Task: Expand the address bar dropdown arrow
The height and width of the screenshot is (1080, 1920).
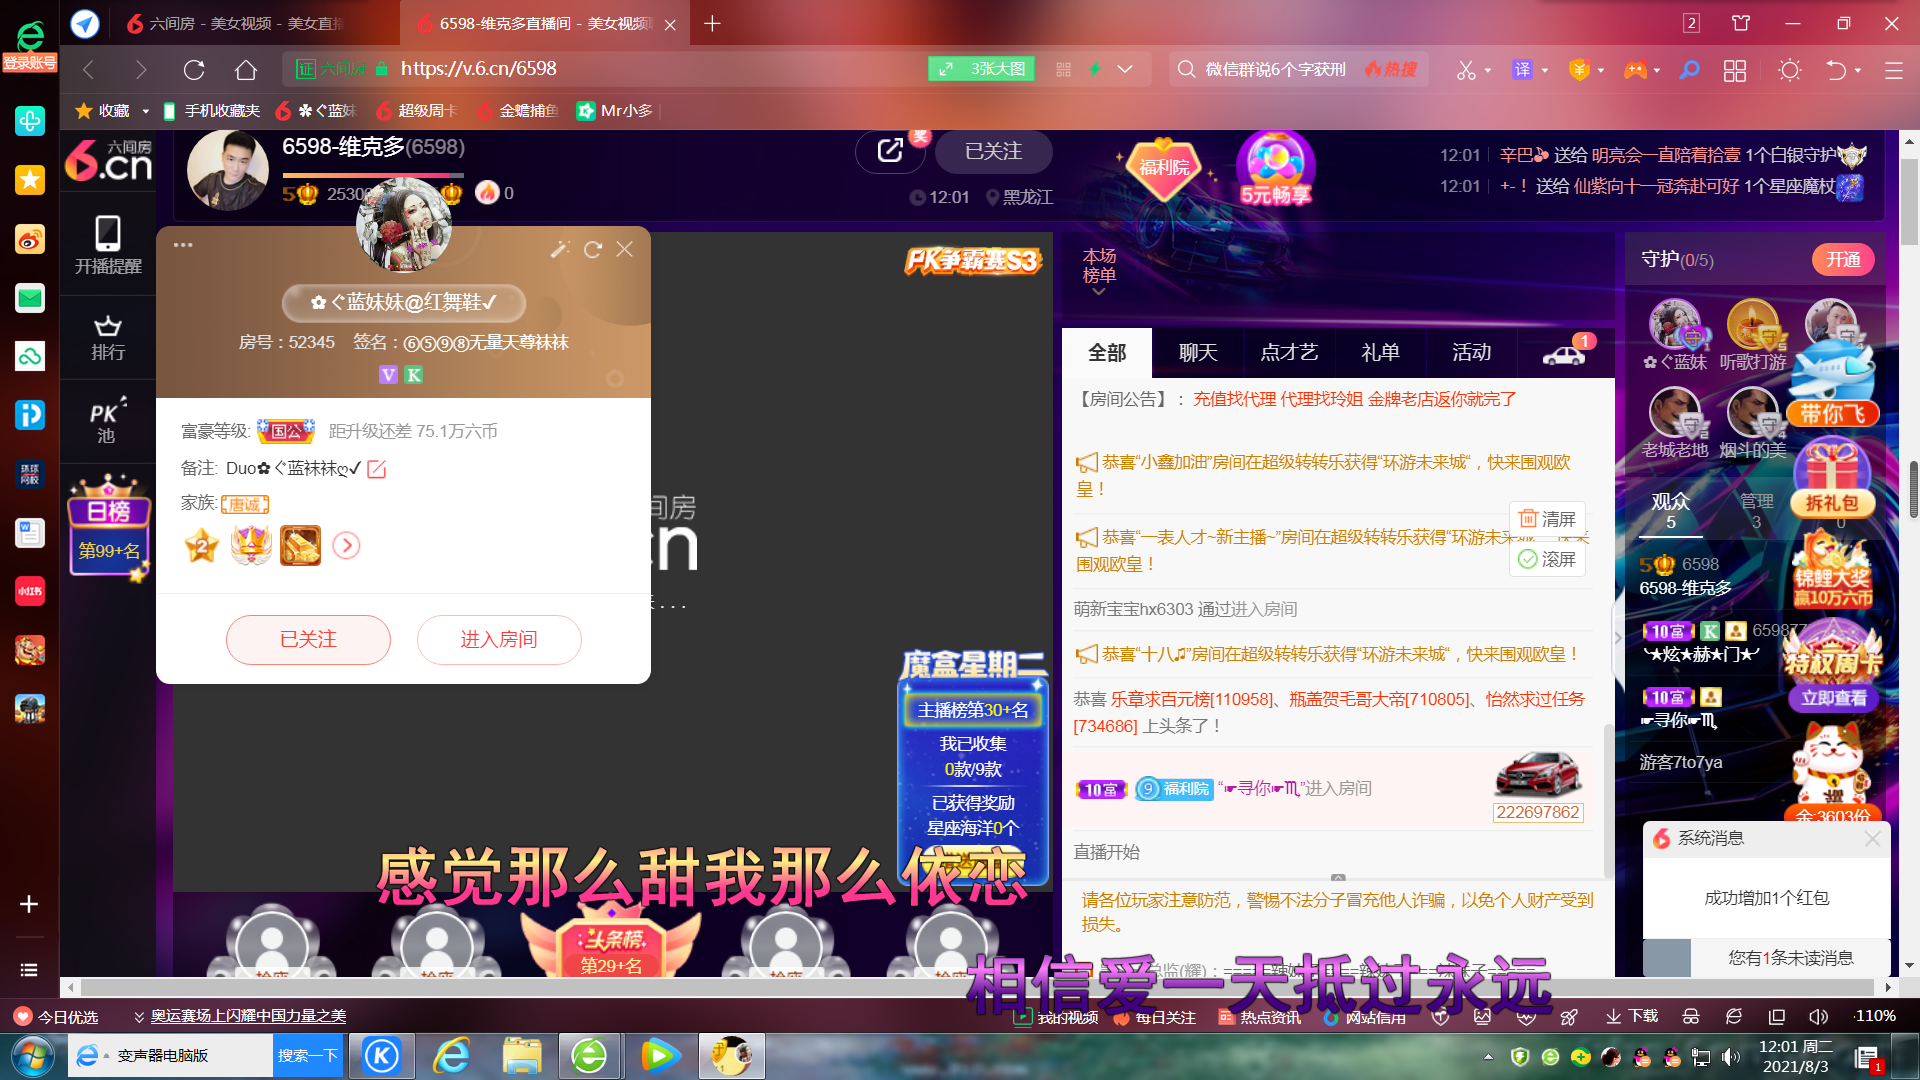Action: (1125, 69)
